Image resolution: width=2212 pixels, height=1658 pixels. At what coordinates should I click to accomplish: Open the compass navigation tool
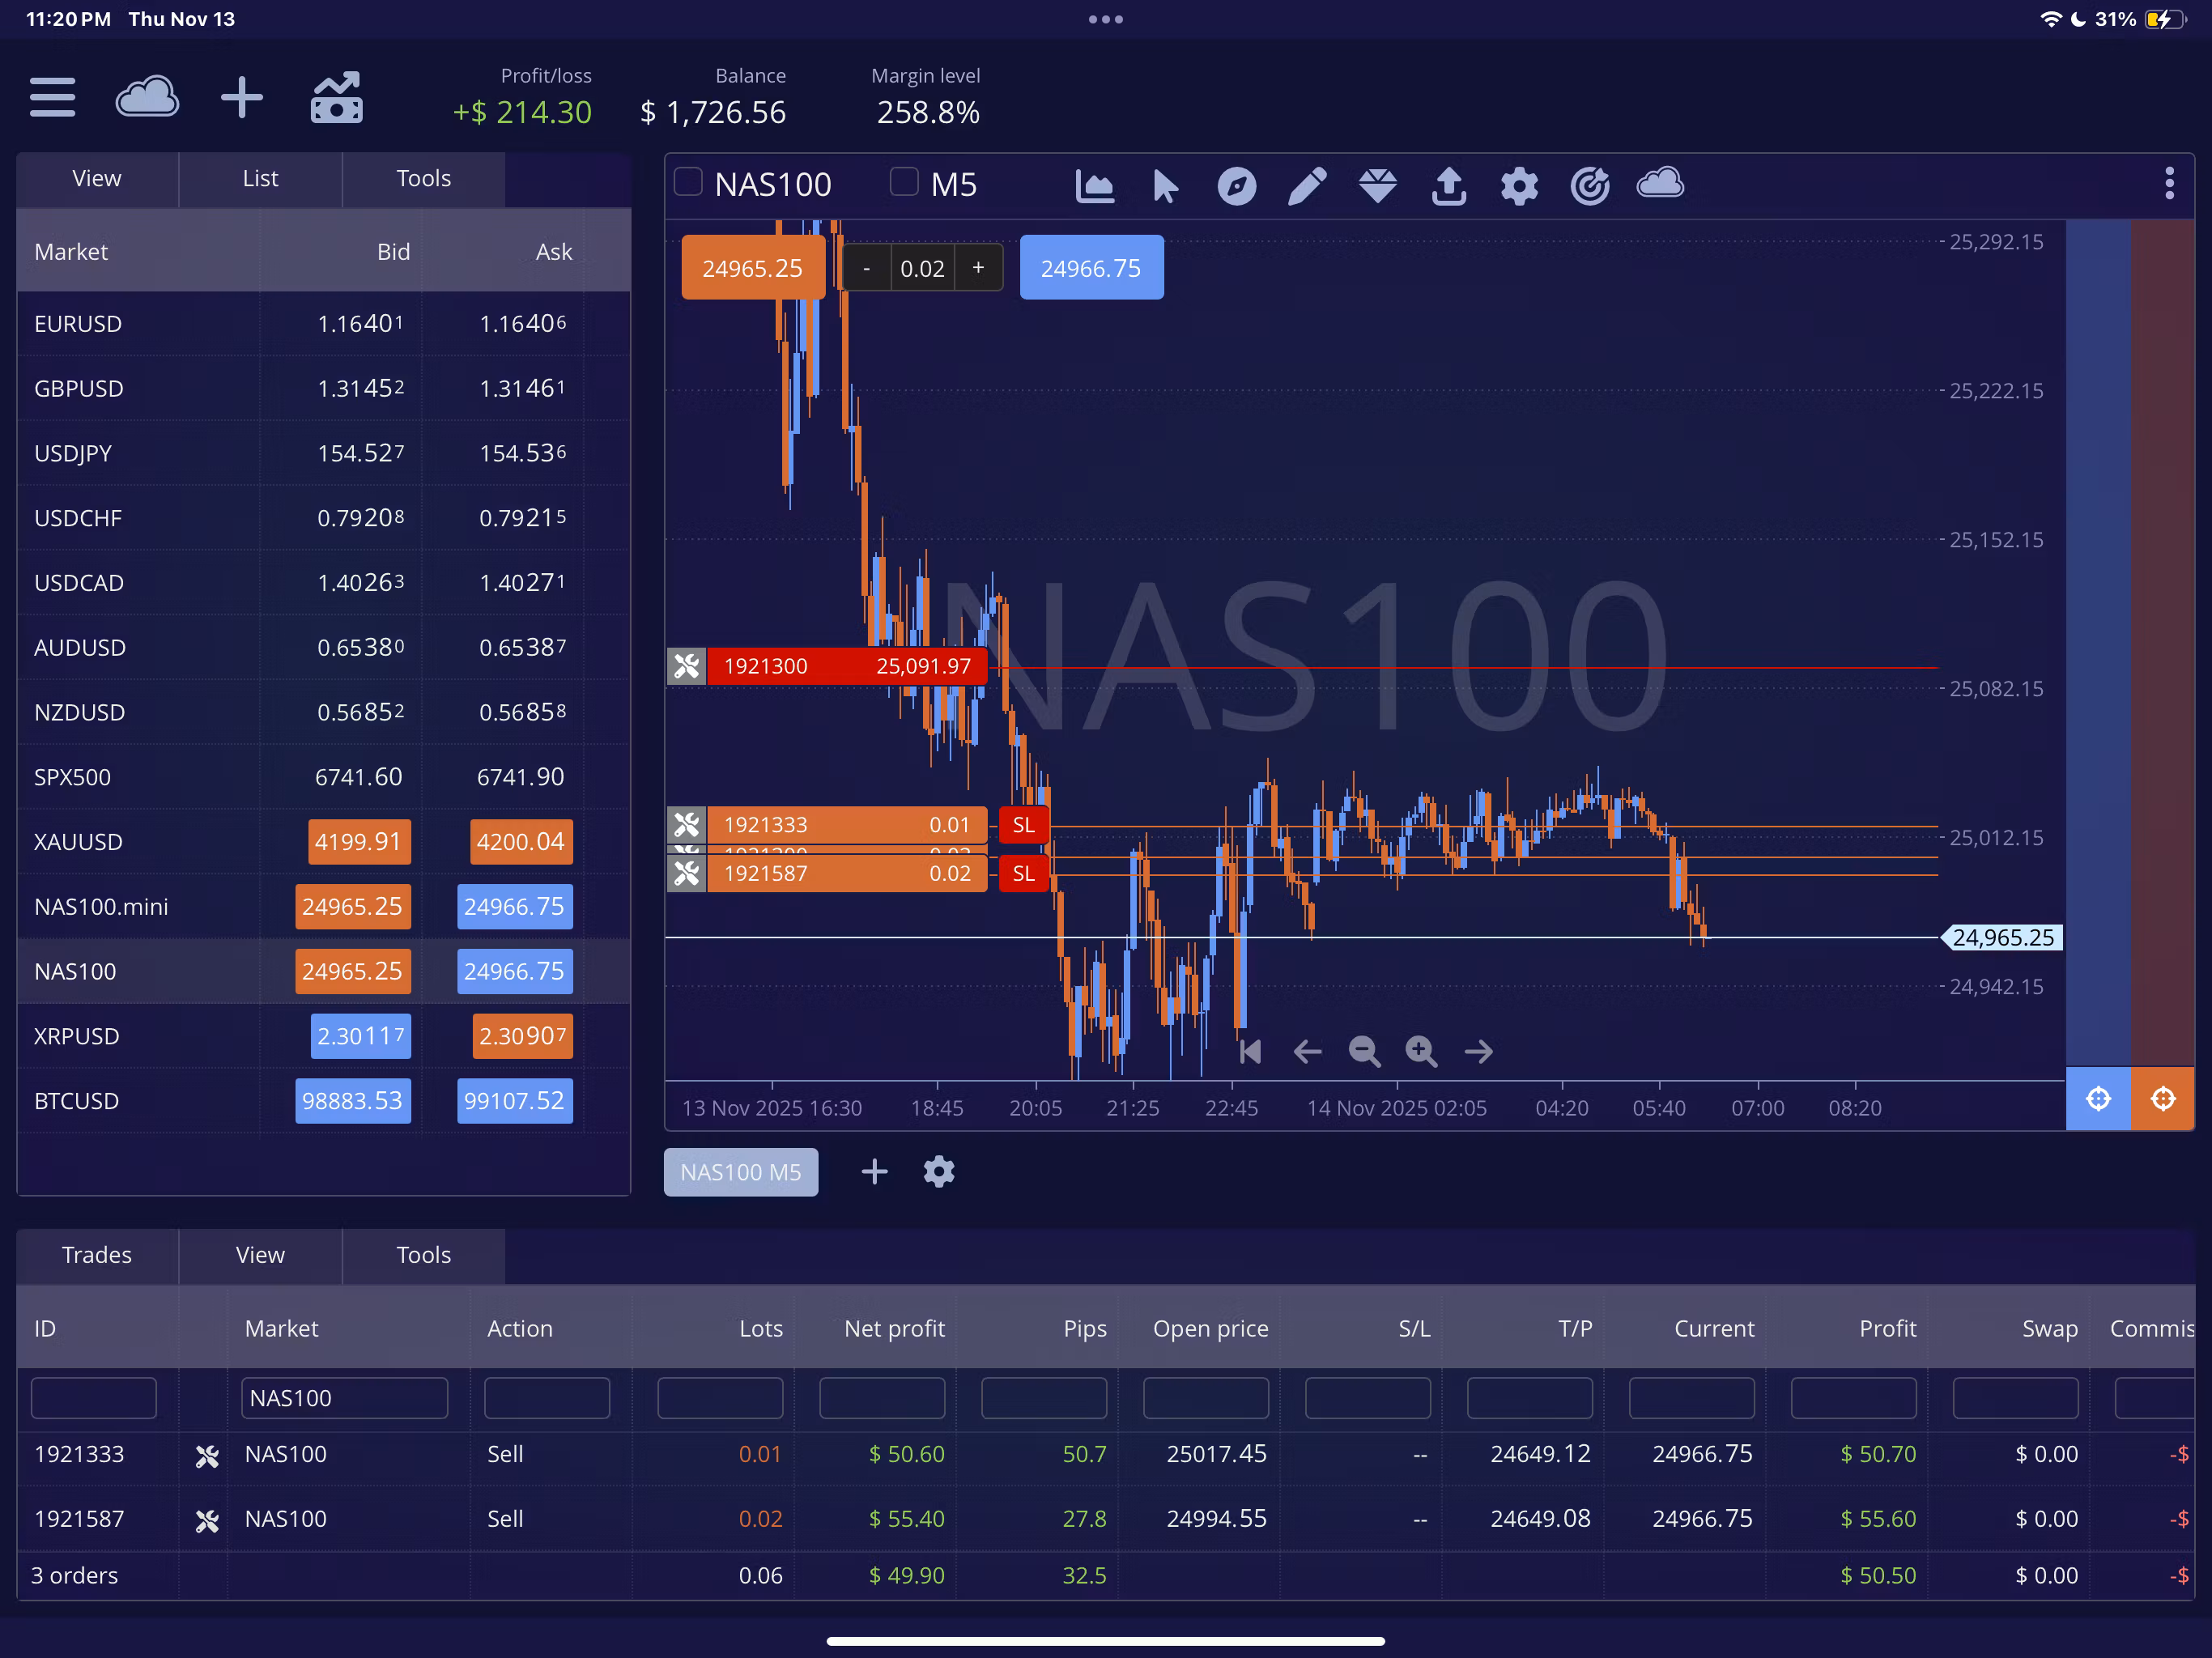pos(1237,186)
